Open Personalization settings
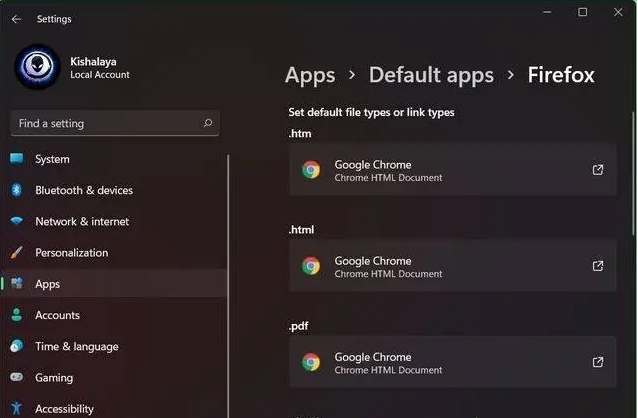 pos(71,253)
